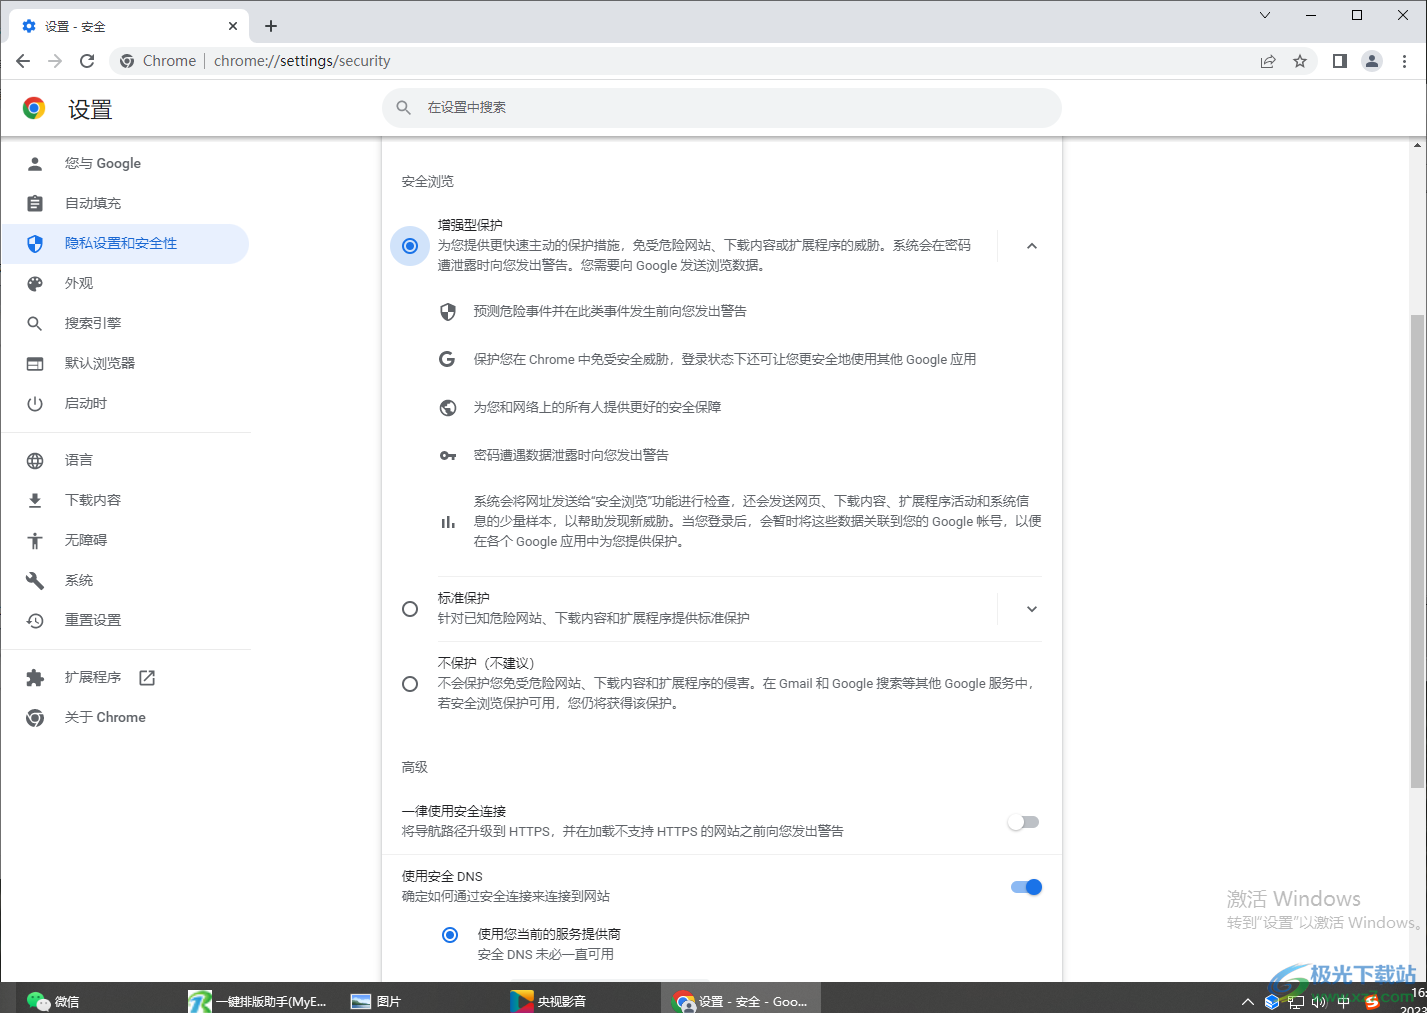Open 扩展程序 link in sidebar
The height and width of the screenshot is (1013, 1427).
click(125, 678)
